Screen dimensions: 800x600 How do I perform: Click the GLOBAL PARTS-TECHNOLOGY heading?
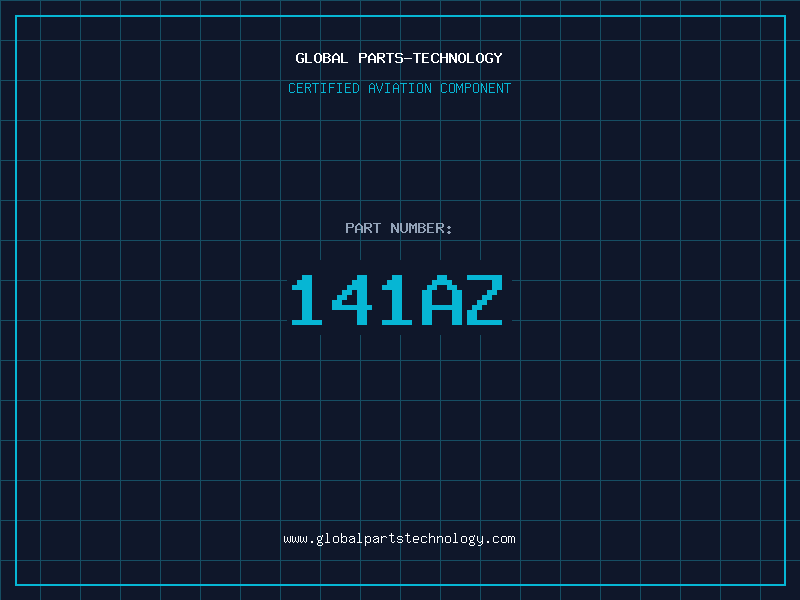[x=399, y=58]
